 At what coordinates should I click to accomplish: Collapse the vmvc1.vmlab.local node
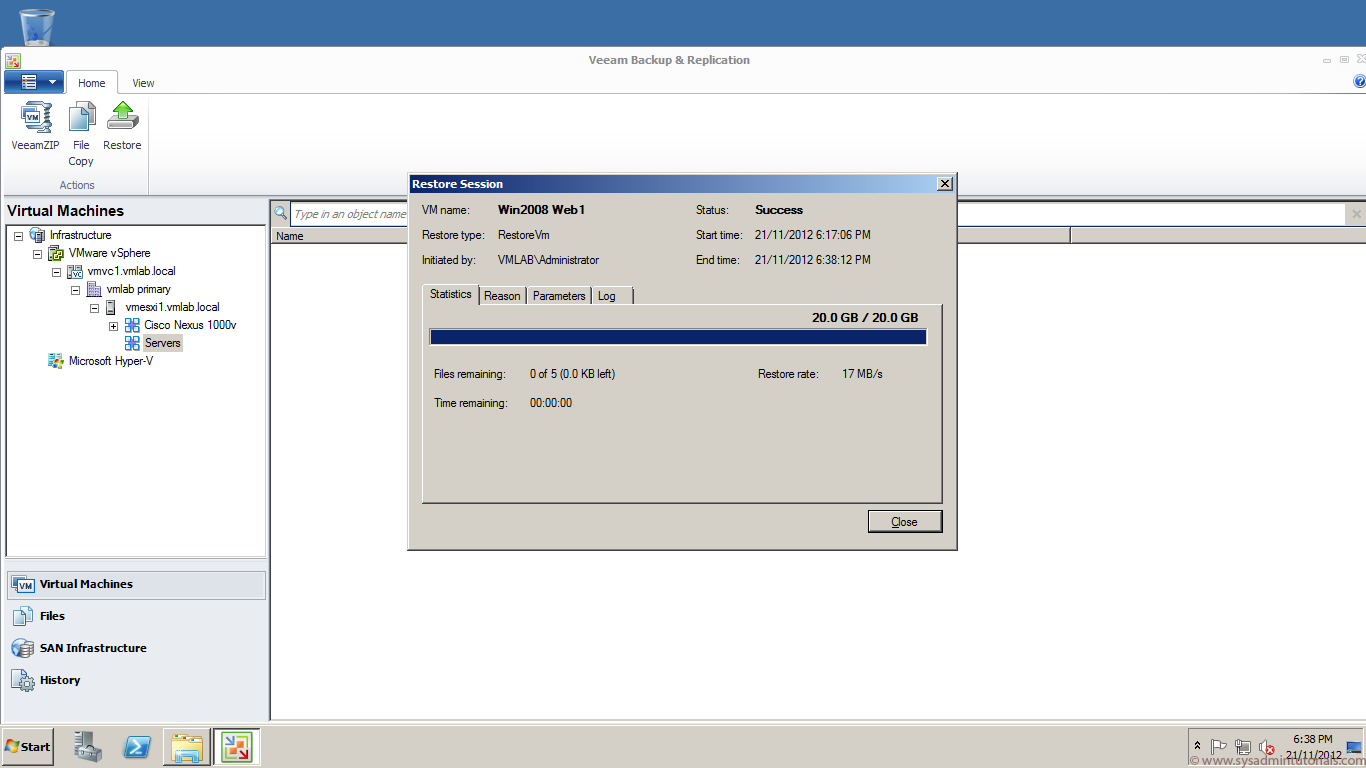[x=56, y=272]
